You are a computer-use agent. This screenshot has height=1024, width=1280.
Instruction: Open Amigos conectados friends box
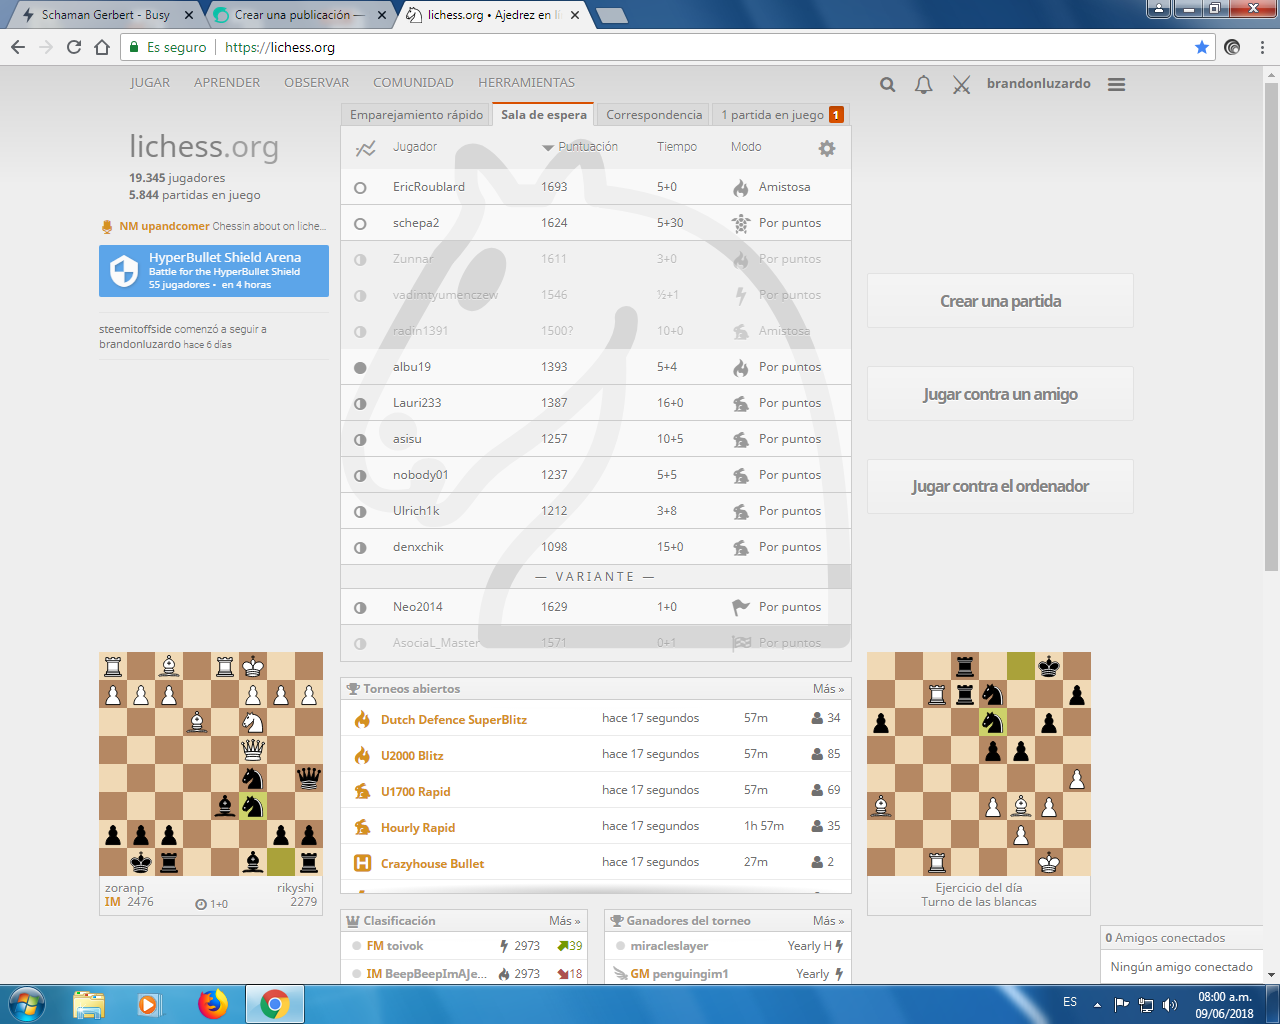pos(1180,938)
